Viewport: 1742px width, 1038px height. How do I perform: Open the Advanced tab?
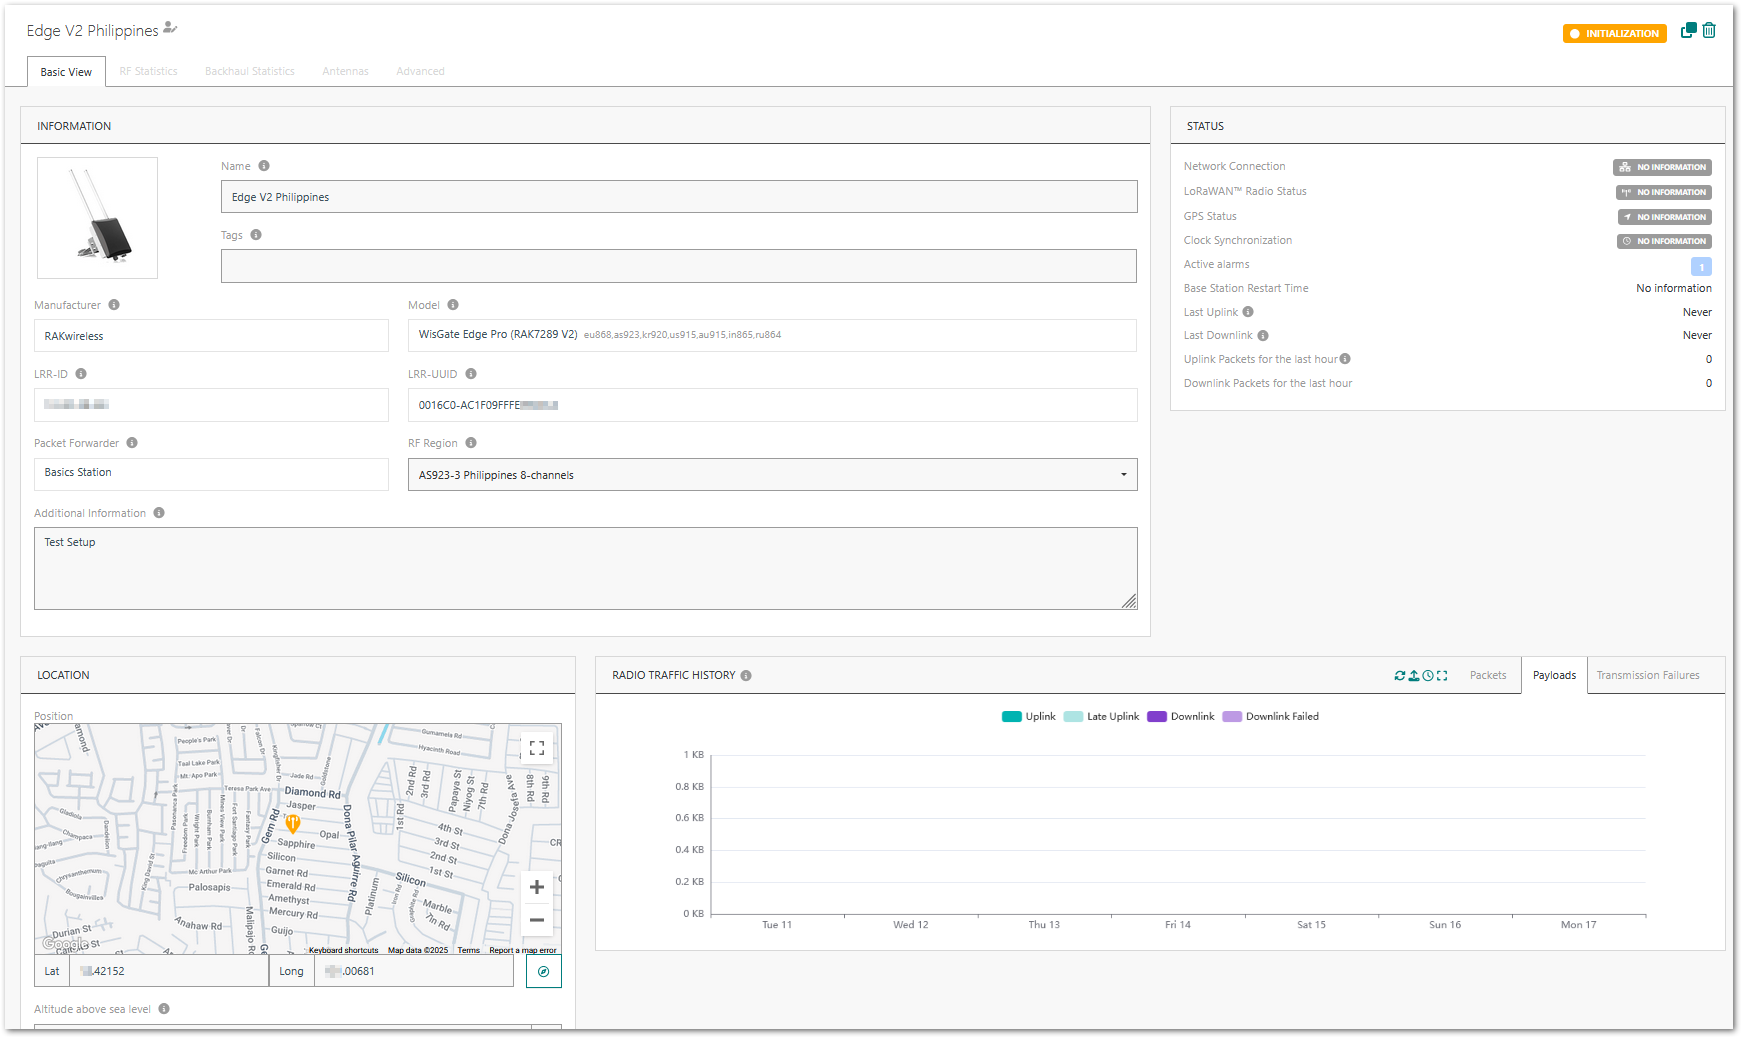(x=420, y=72)
